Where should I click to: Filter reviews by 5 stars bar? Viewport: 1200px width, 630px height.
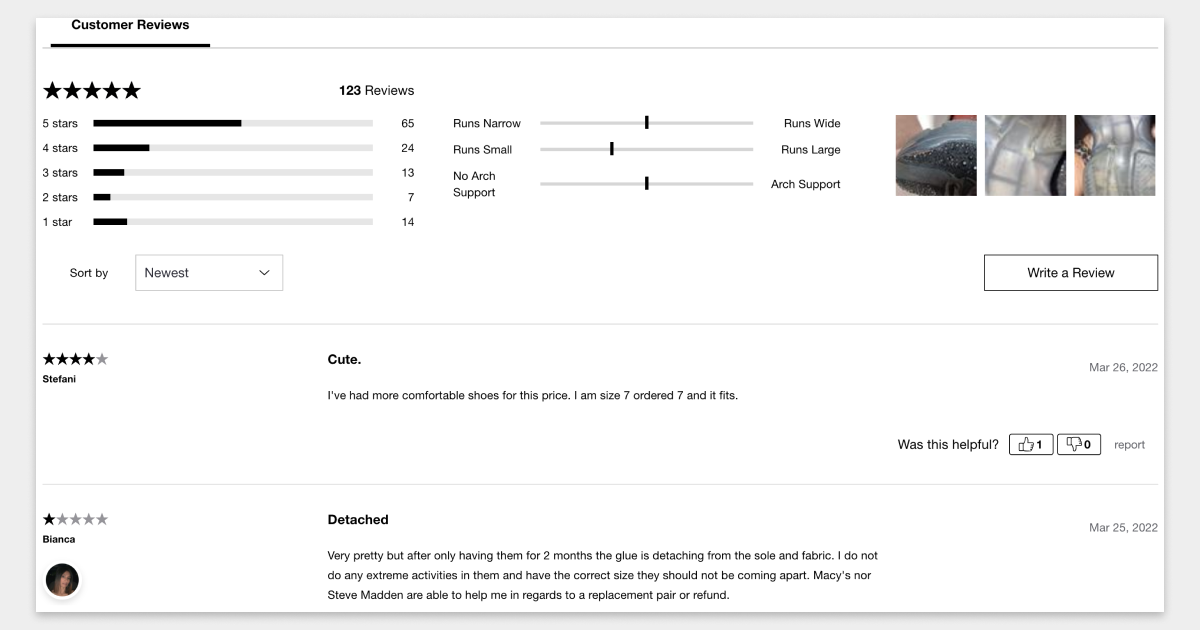pos(233,123)
